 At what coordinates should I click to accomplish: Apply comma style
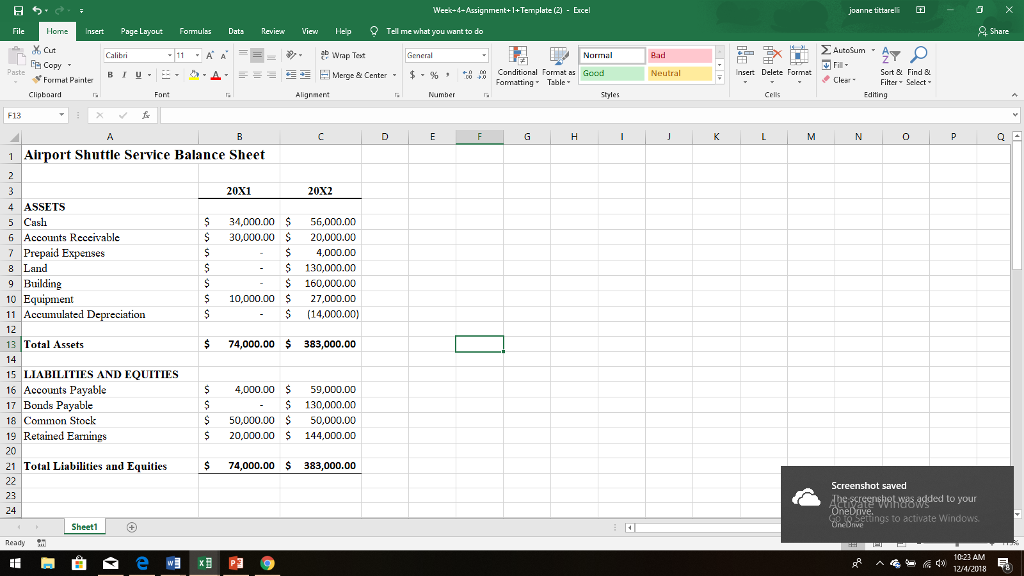pyautogui.click(x=447, y=75)
